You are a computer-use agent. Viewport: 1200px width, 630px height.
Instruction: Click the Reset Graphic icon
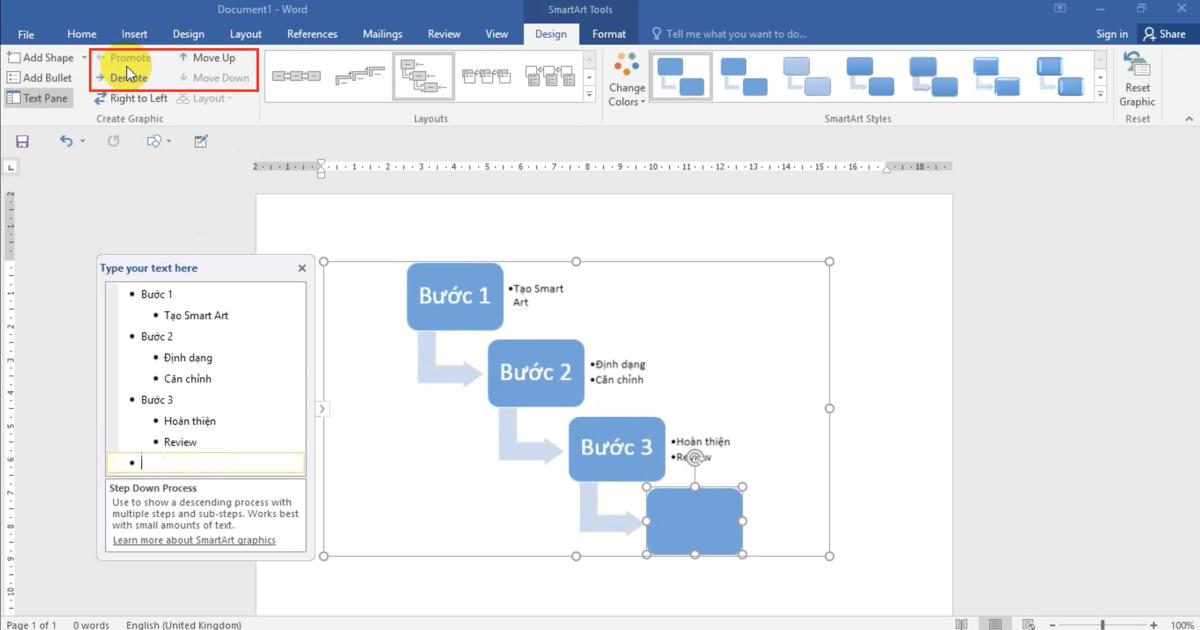1137,66
